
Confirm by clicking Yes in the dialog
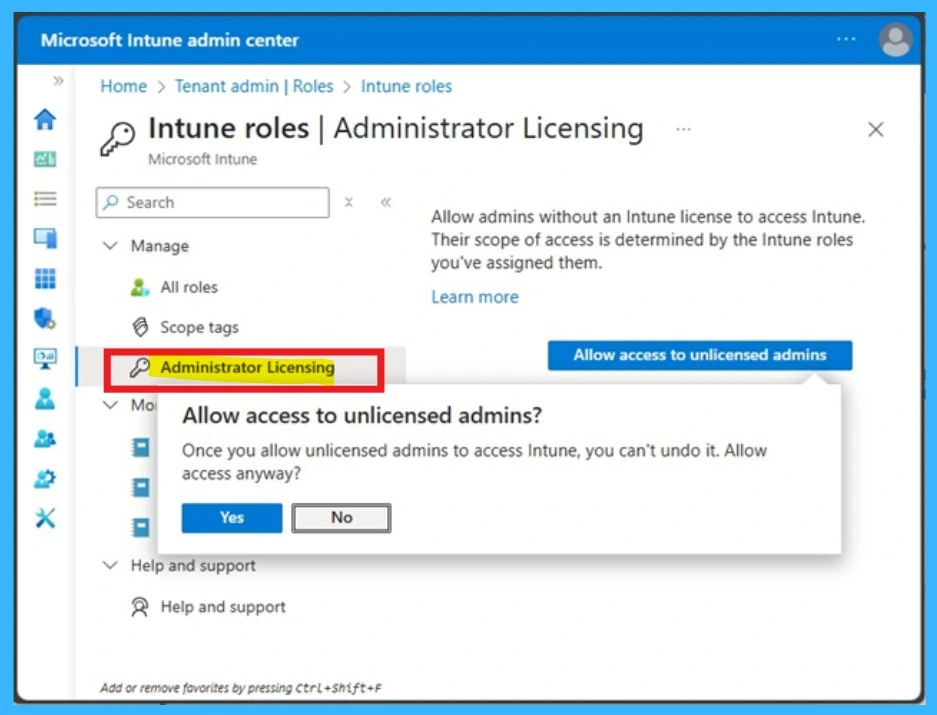pos(231,518)
